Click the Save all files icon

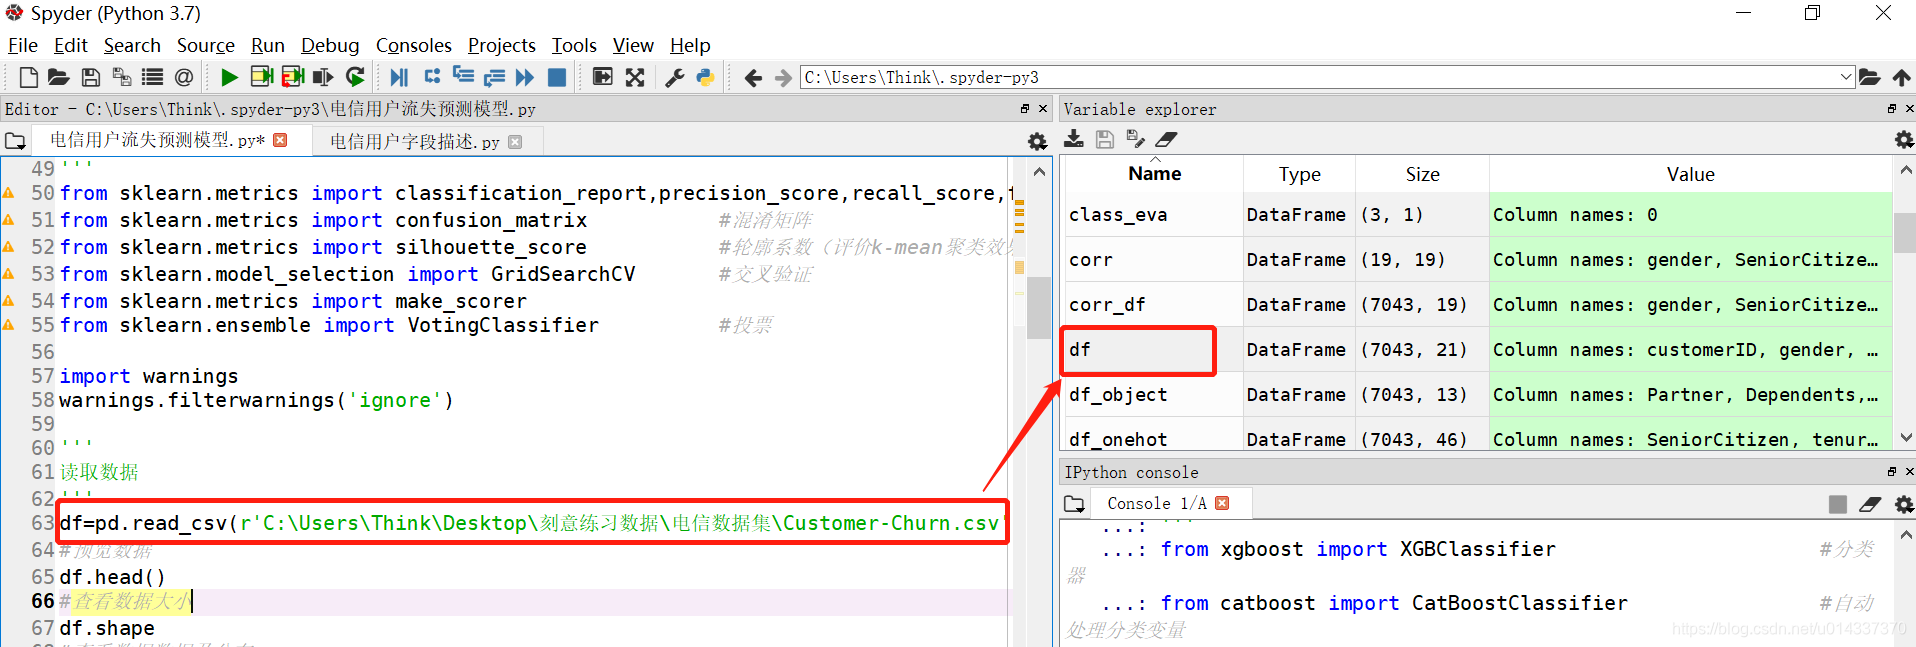click(x=122, y=77)
